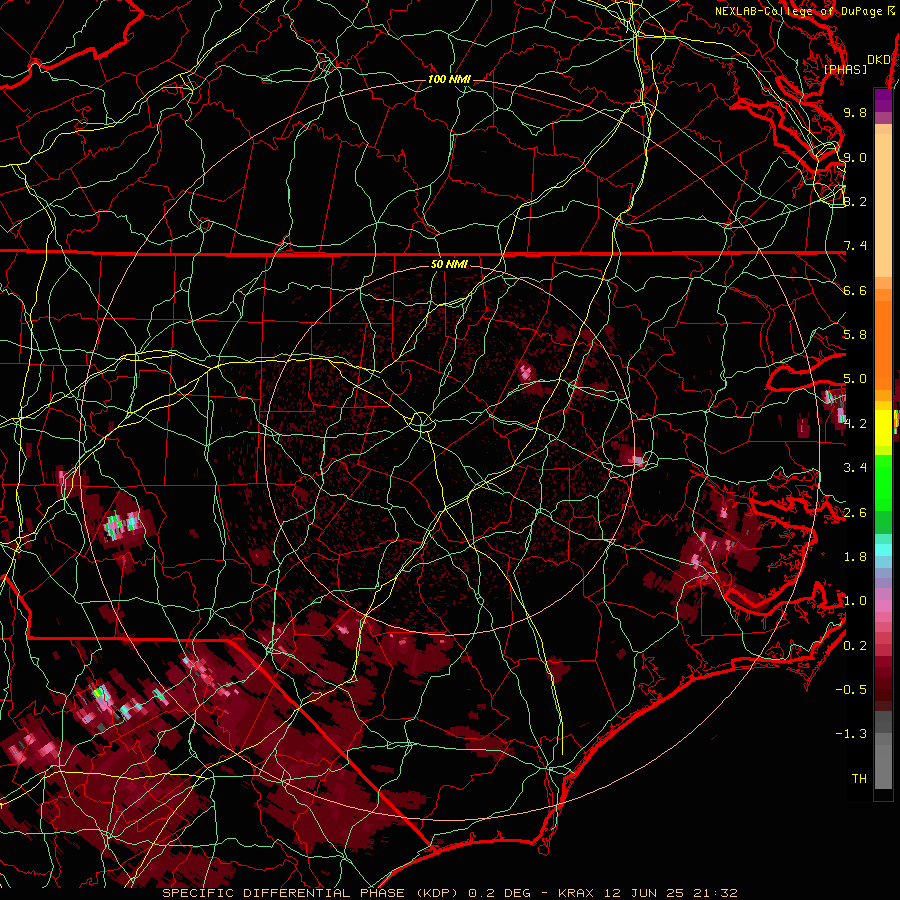Click the TH threshold label on the scale
900x900 pixels.
[859, 779]
